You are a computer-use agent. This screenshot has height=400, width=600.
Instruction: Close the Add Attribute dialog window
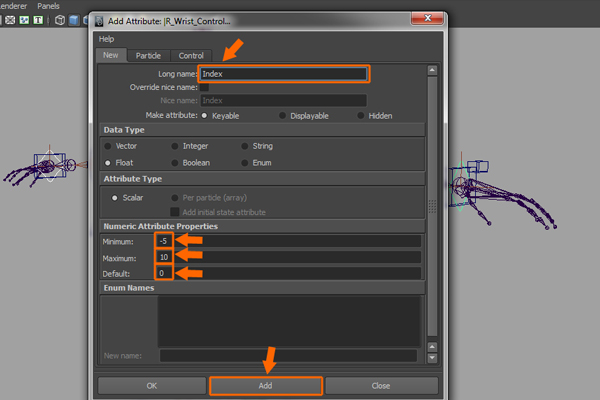(428, 18)
